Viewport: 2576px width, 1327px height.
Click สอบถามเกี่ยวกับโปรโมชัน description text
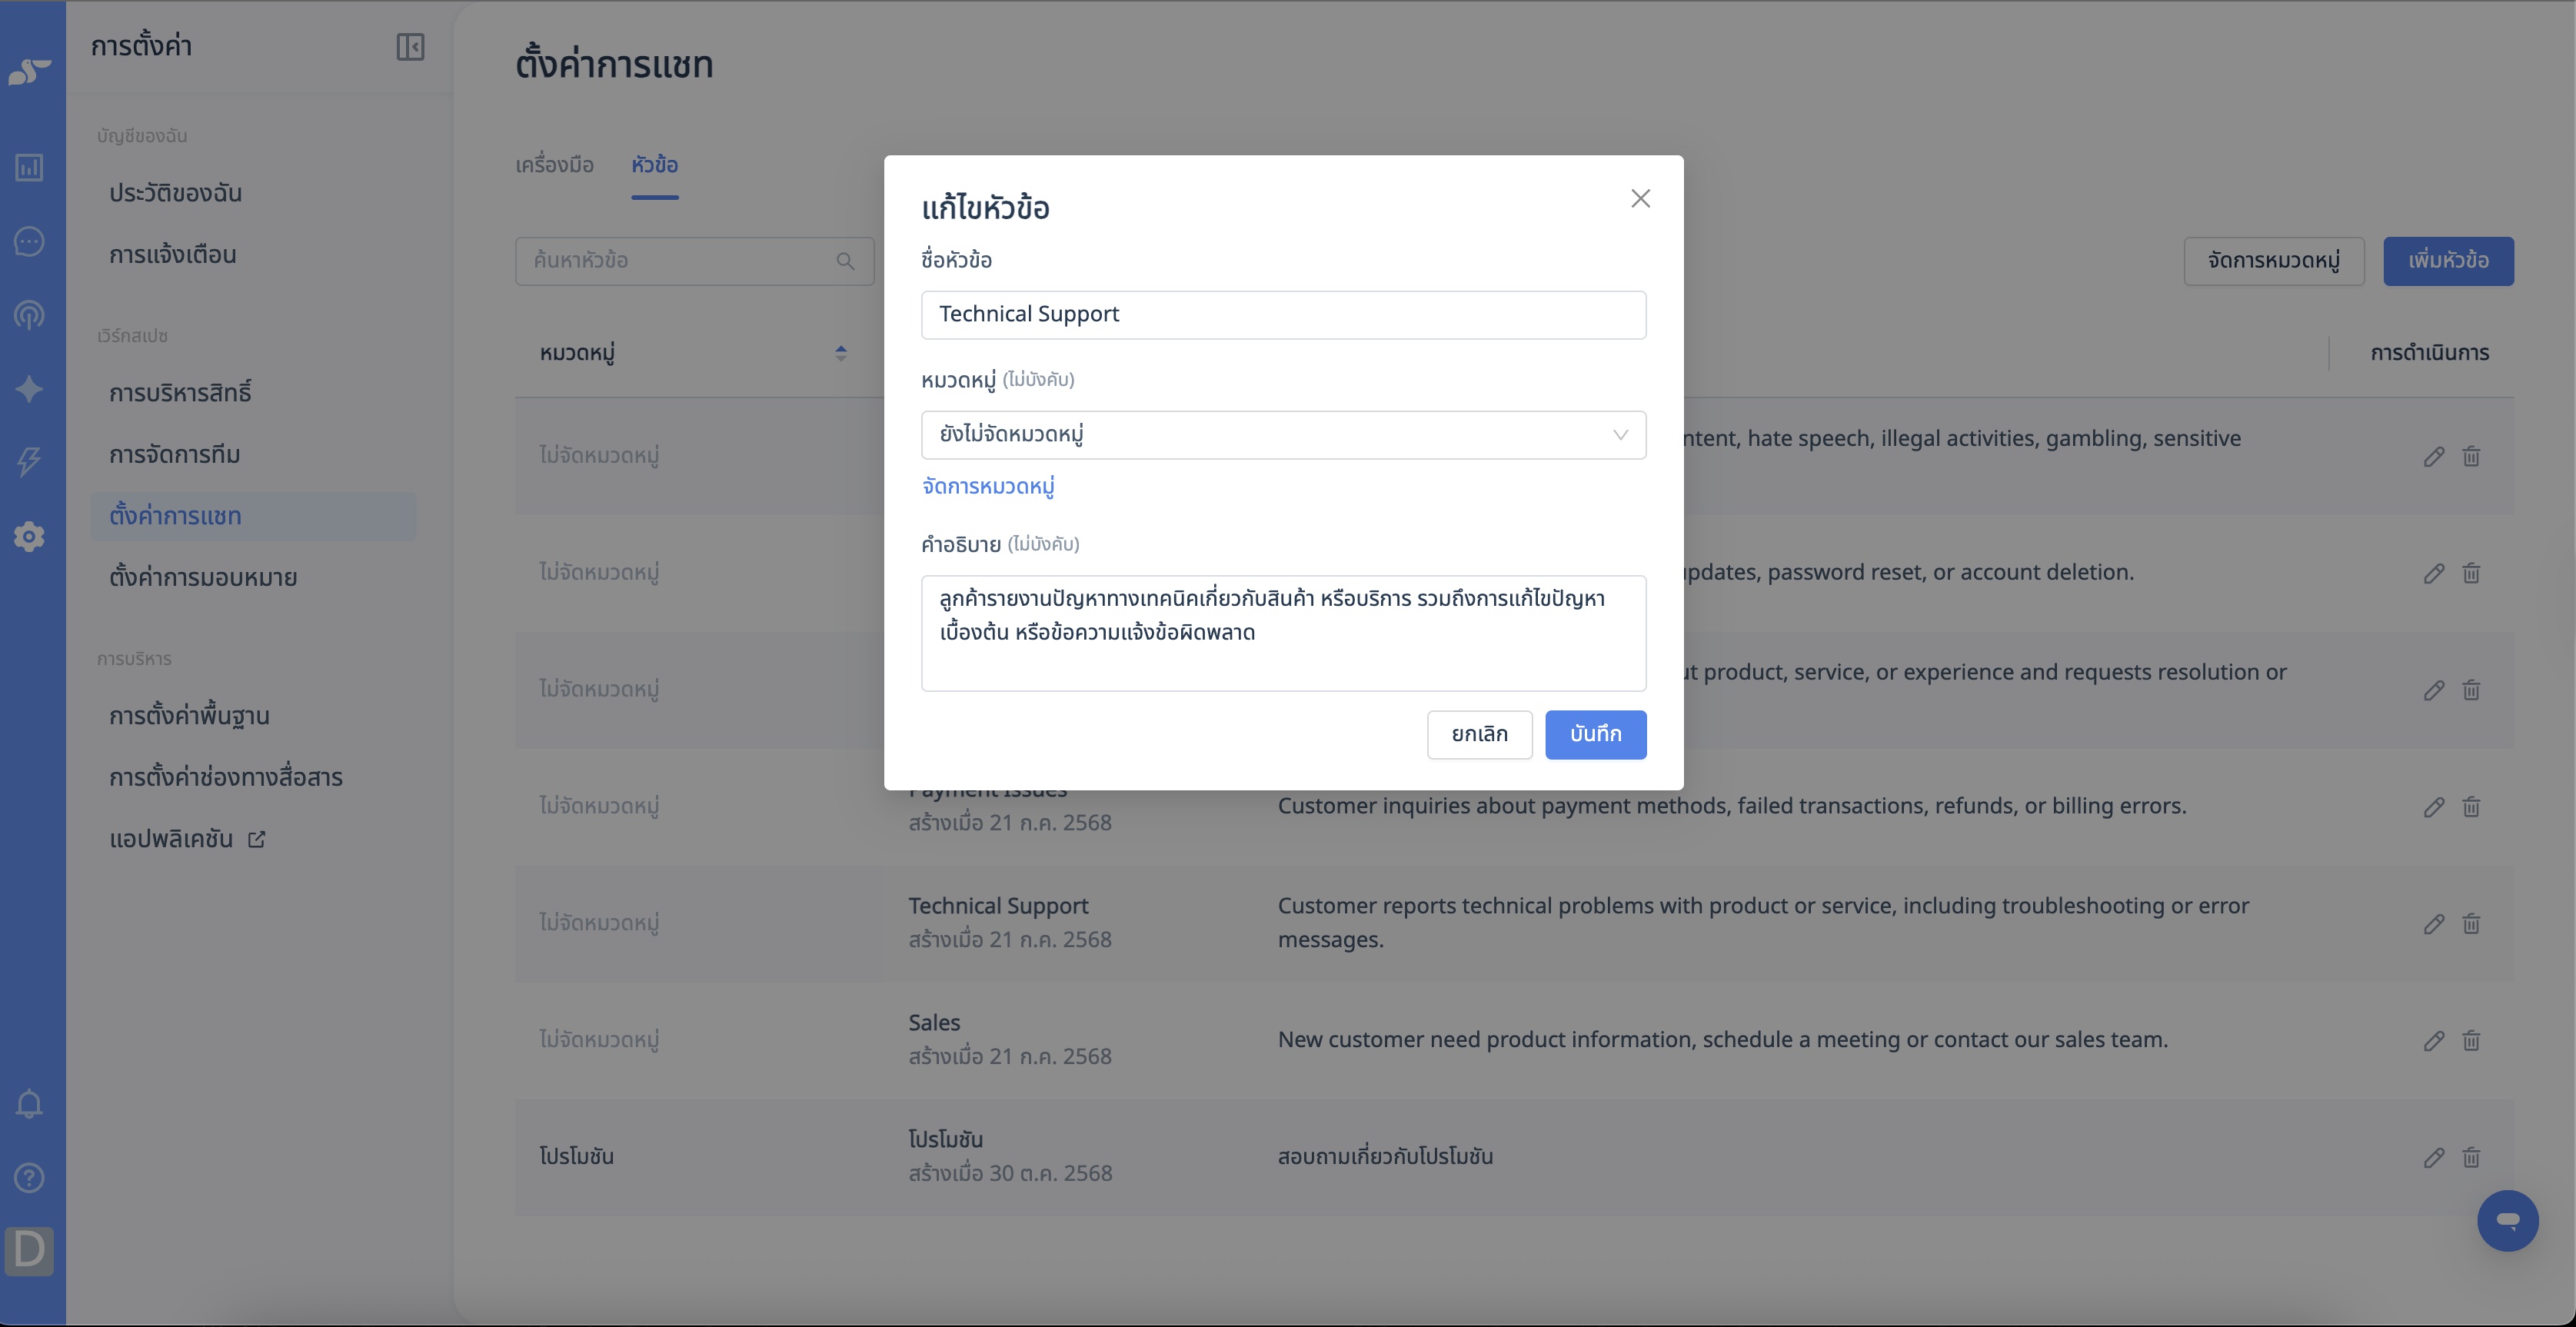pyautogui.click(x=1385, y=1157)
